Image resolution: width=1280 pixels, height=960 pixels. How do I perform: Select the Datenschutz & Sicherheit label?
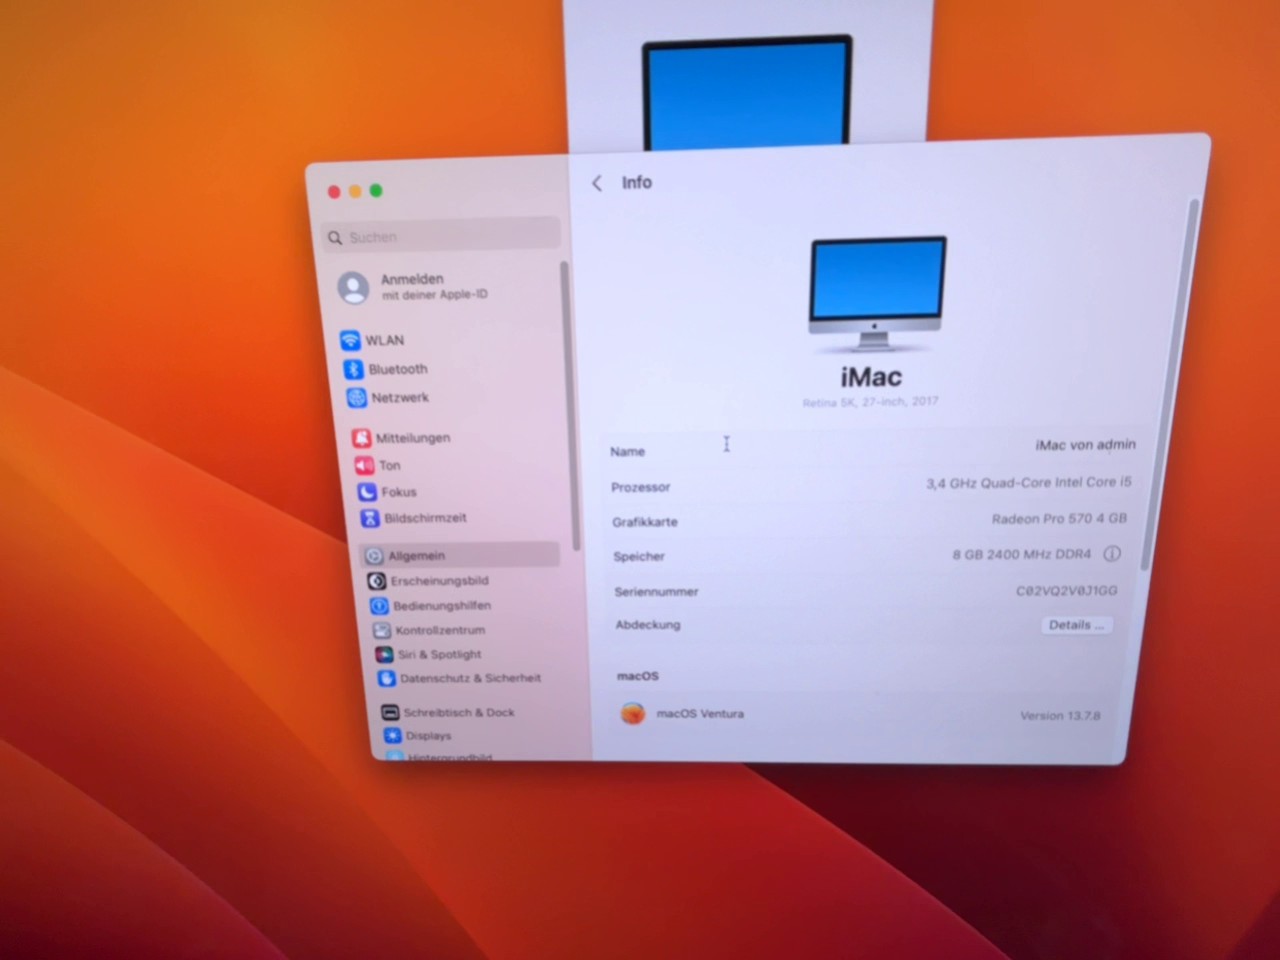471,679
